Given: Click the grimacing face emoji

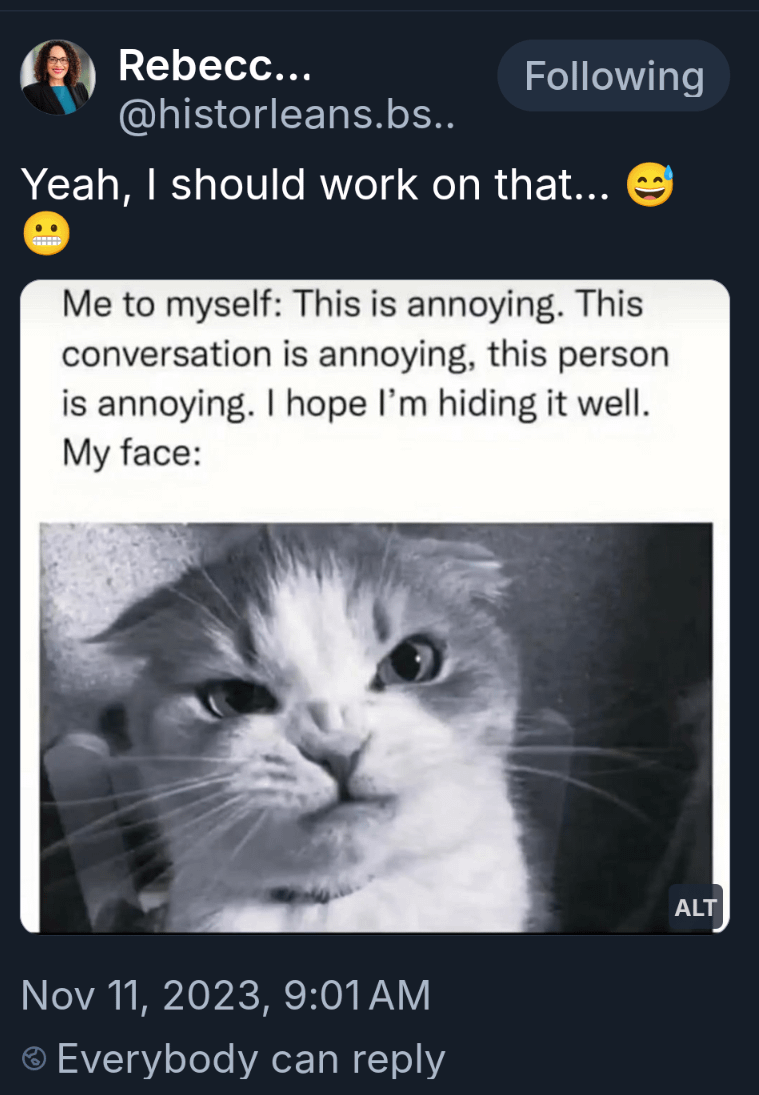Looking at the screenshot, I should (46, 234).
